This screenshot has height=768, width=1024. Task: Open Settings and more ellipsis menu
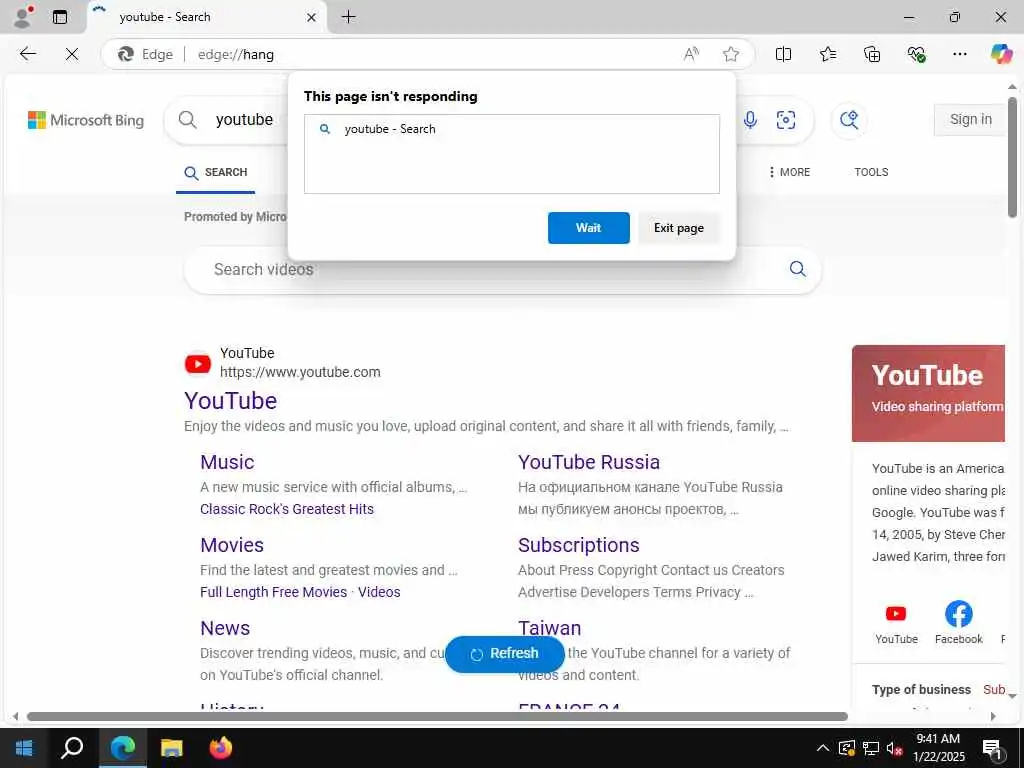tap(959, 54)
